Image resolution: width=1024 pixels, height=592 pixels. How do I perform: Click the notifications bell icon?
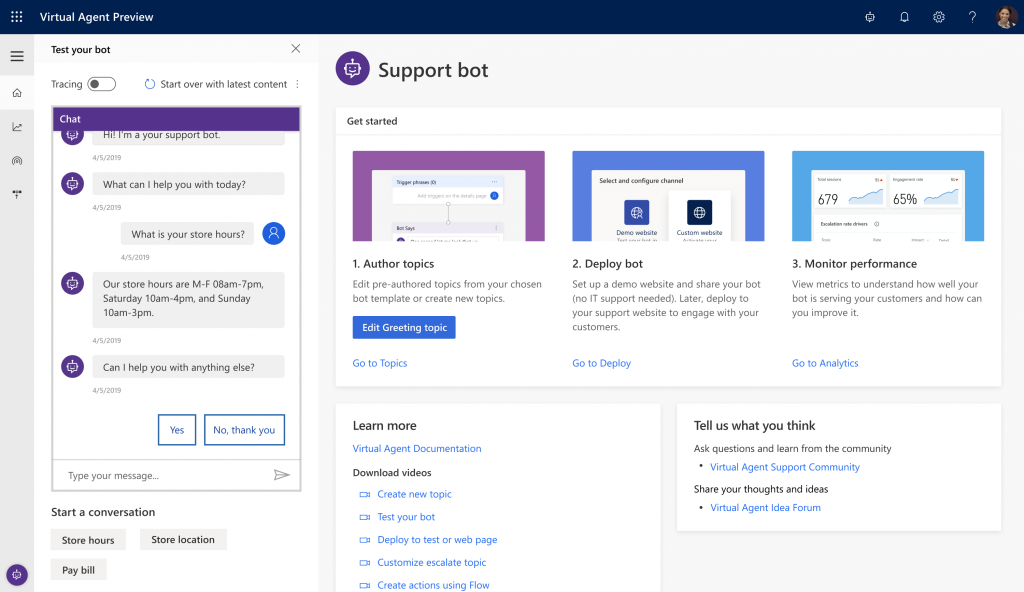pyautogui.click(x=904, y=17)
